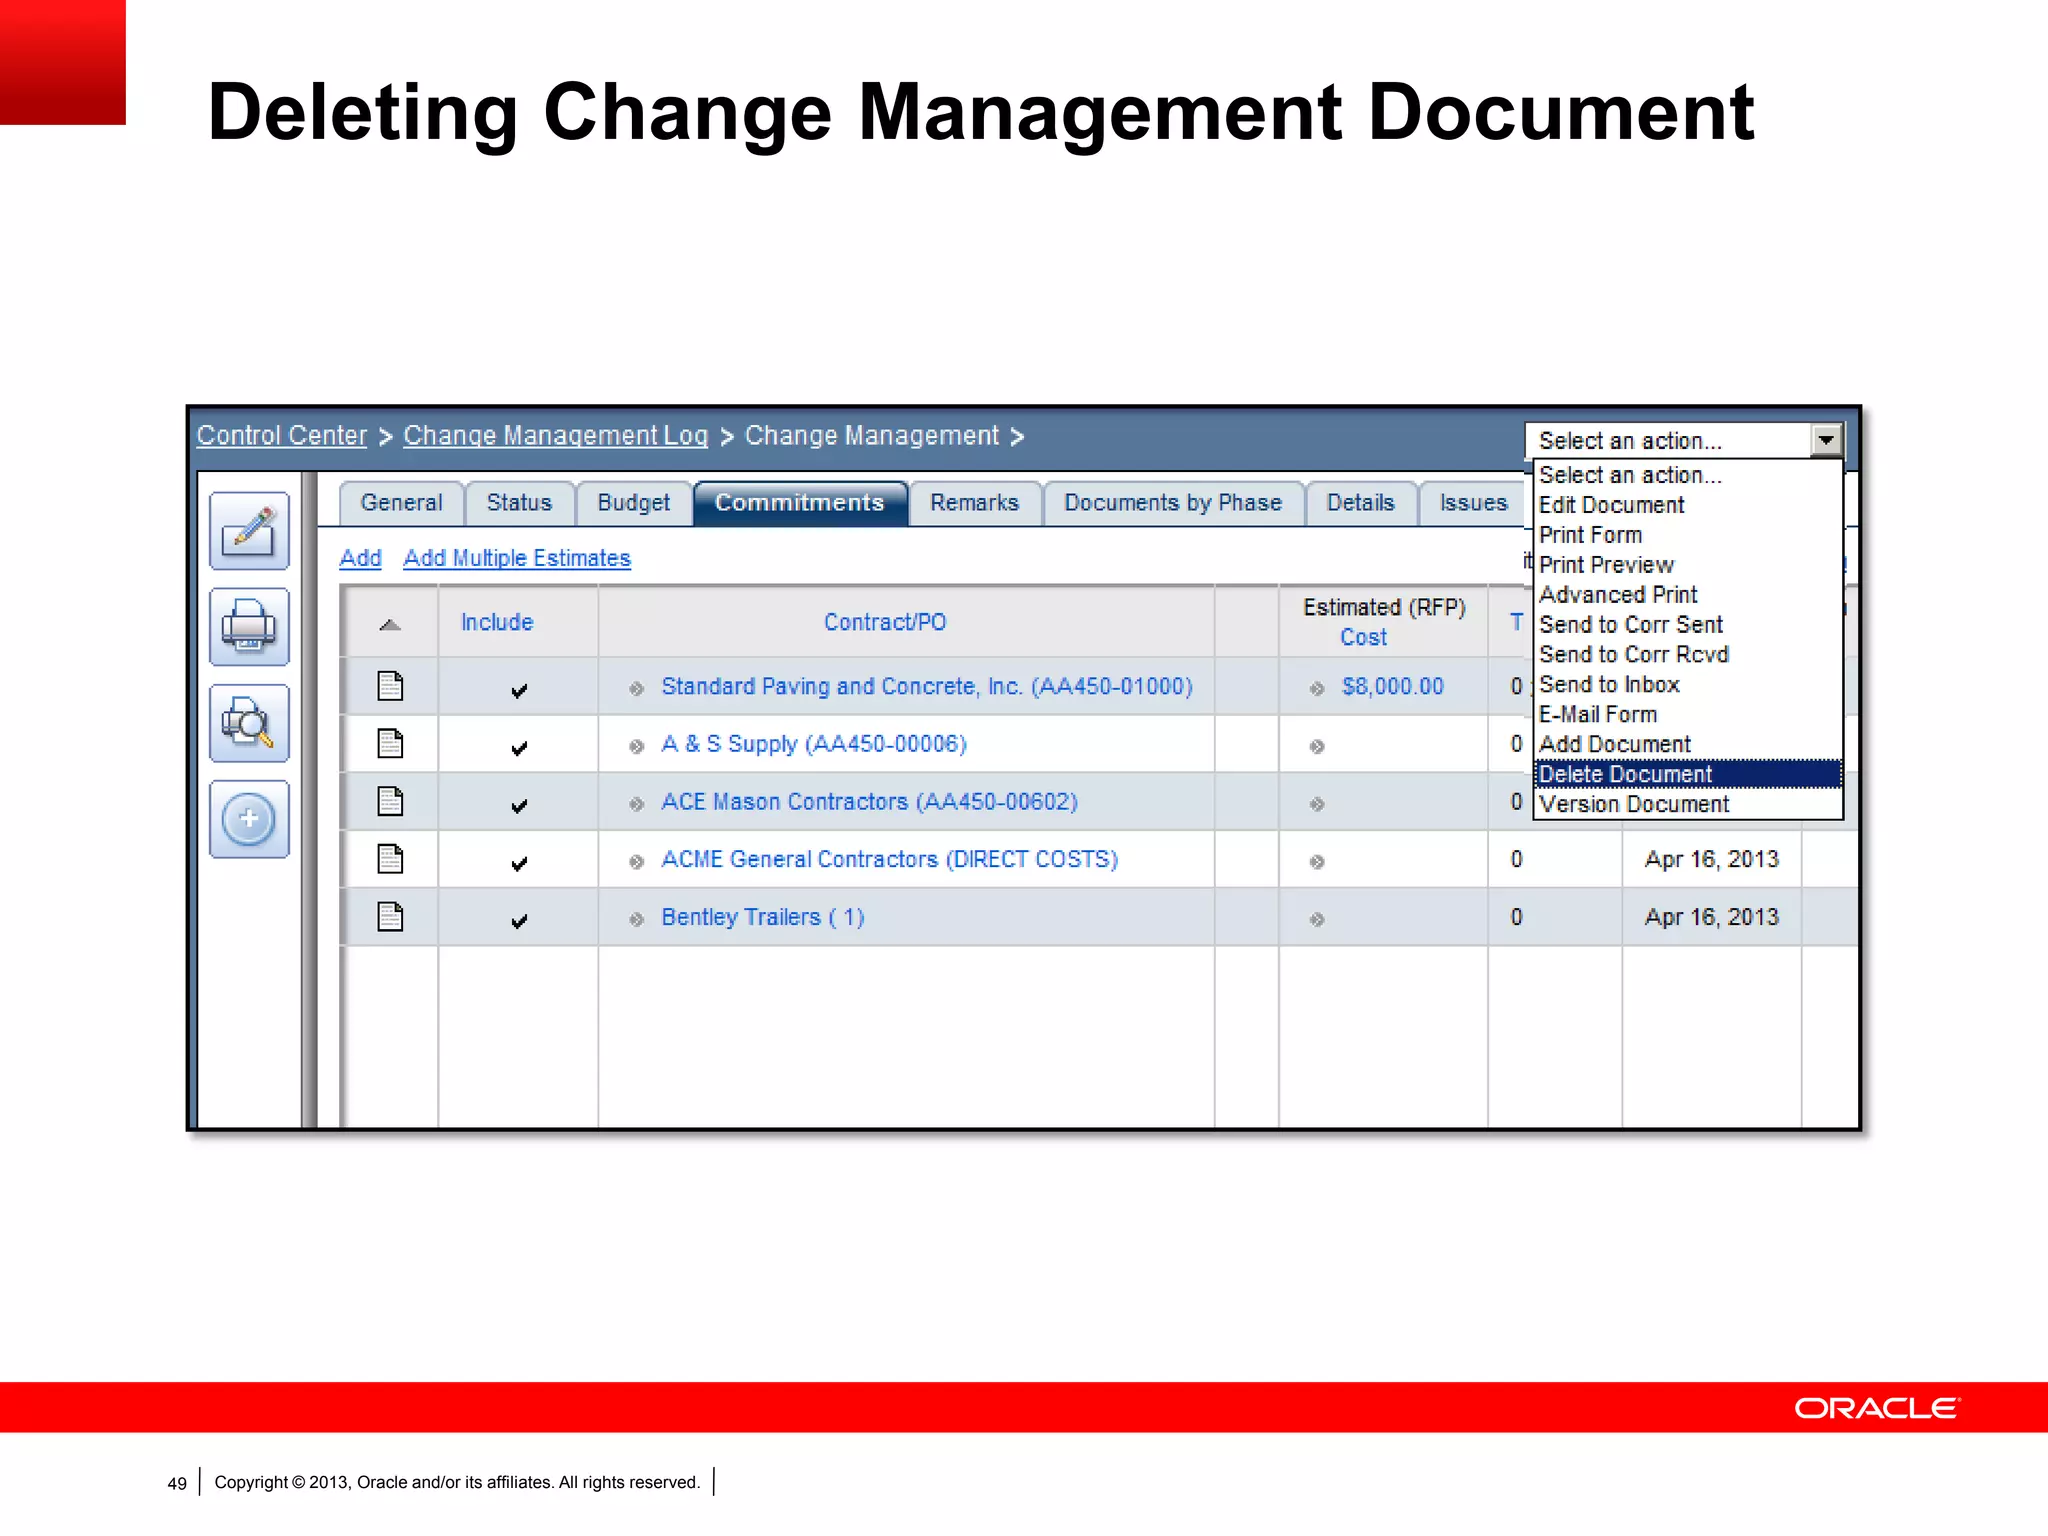2048x1536 pixels.
Task: Switch to the Issues tab
Action: click(1473, 503)
